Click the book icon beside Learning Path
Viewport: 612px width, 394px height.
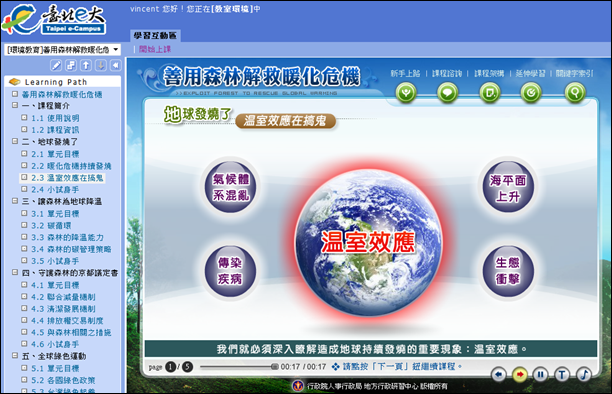pos(14,82)
